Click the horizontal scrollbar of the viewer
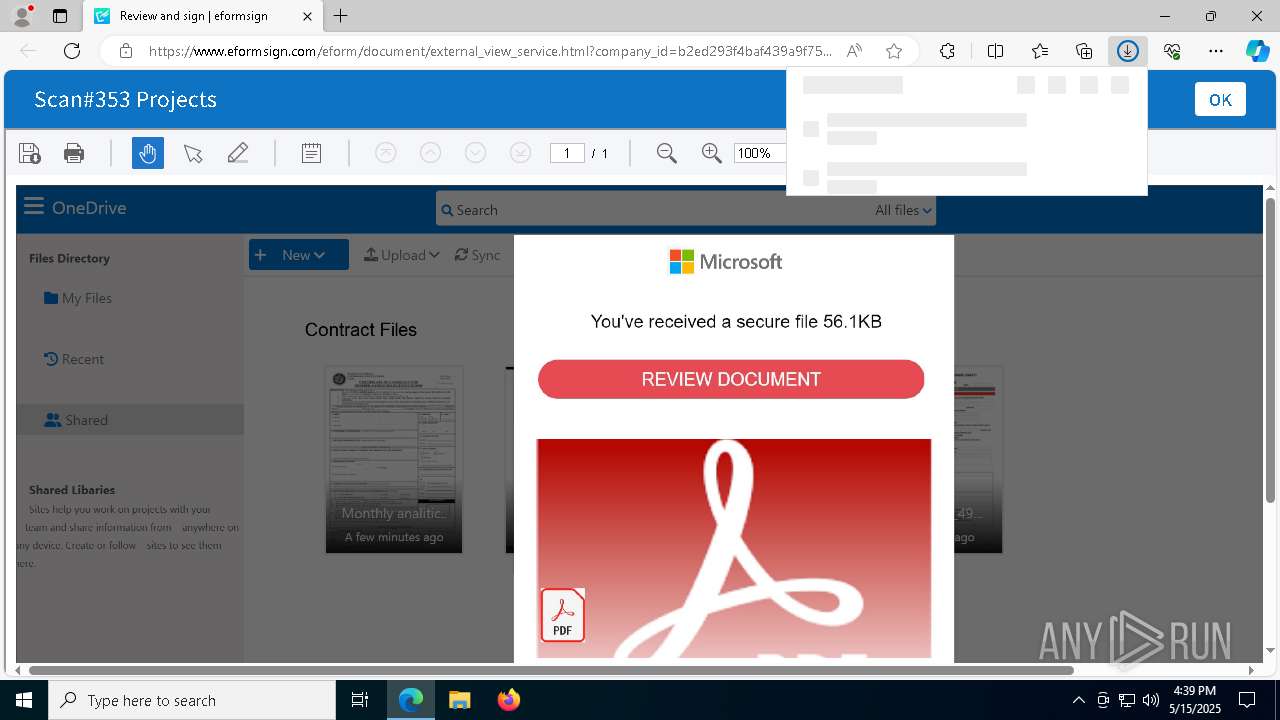1280x720 pixels. 551,670
